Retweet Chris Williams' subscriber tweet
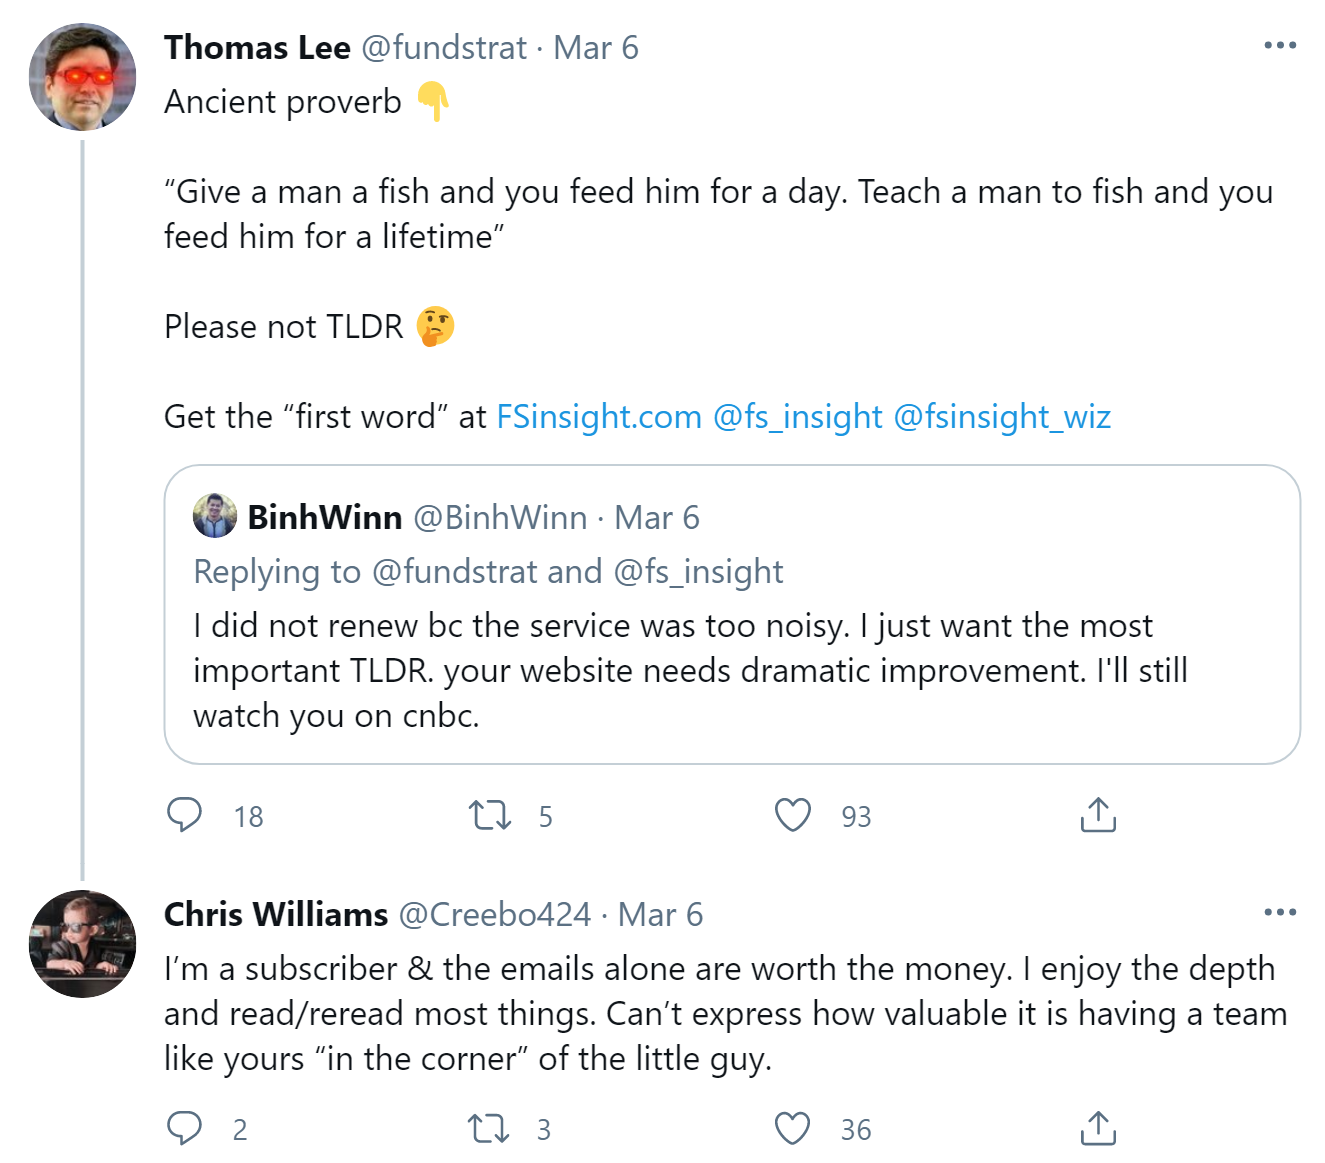Screen dimensions: 1325x1163 coord(489,1128)
